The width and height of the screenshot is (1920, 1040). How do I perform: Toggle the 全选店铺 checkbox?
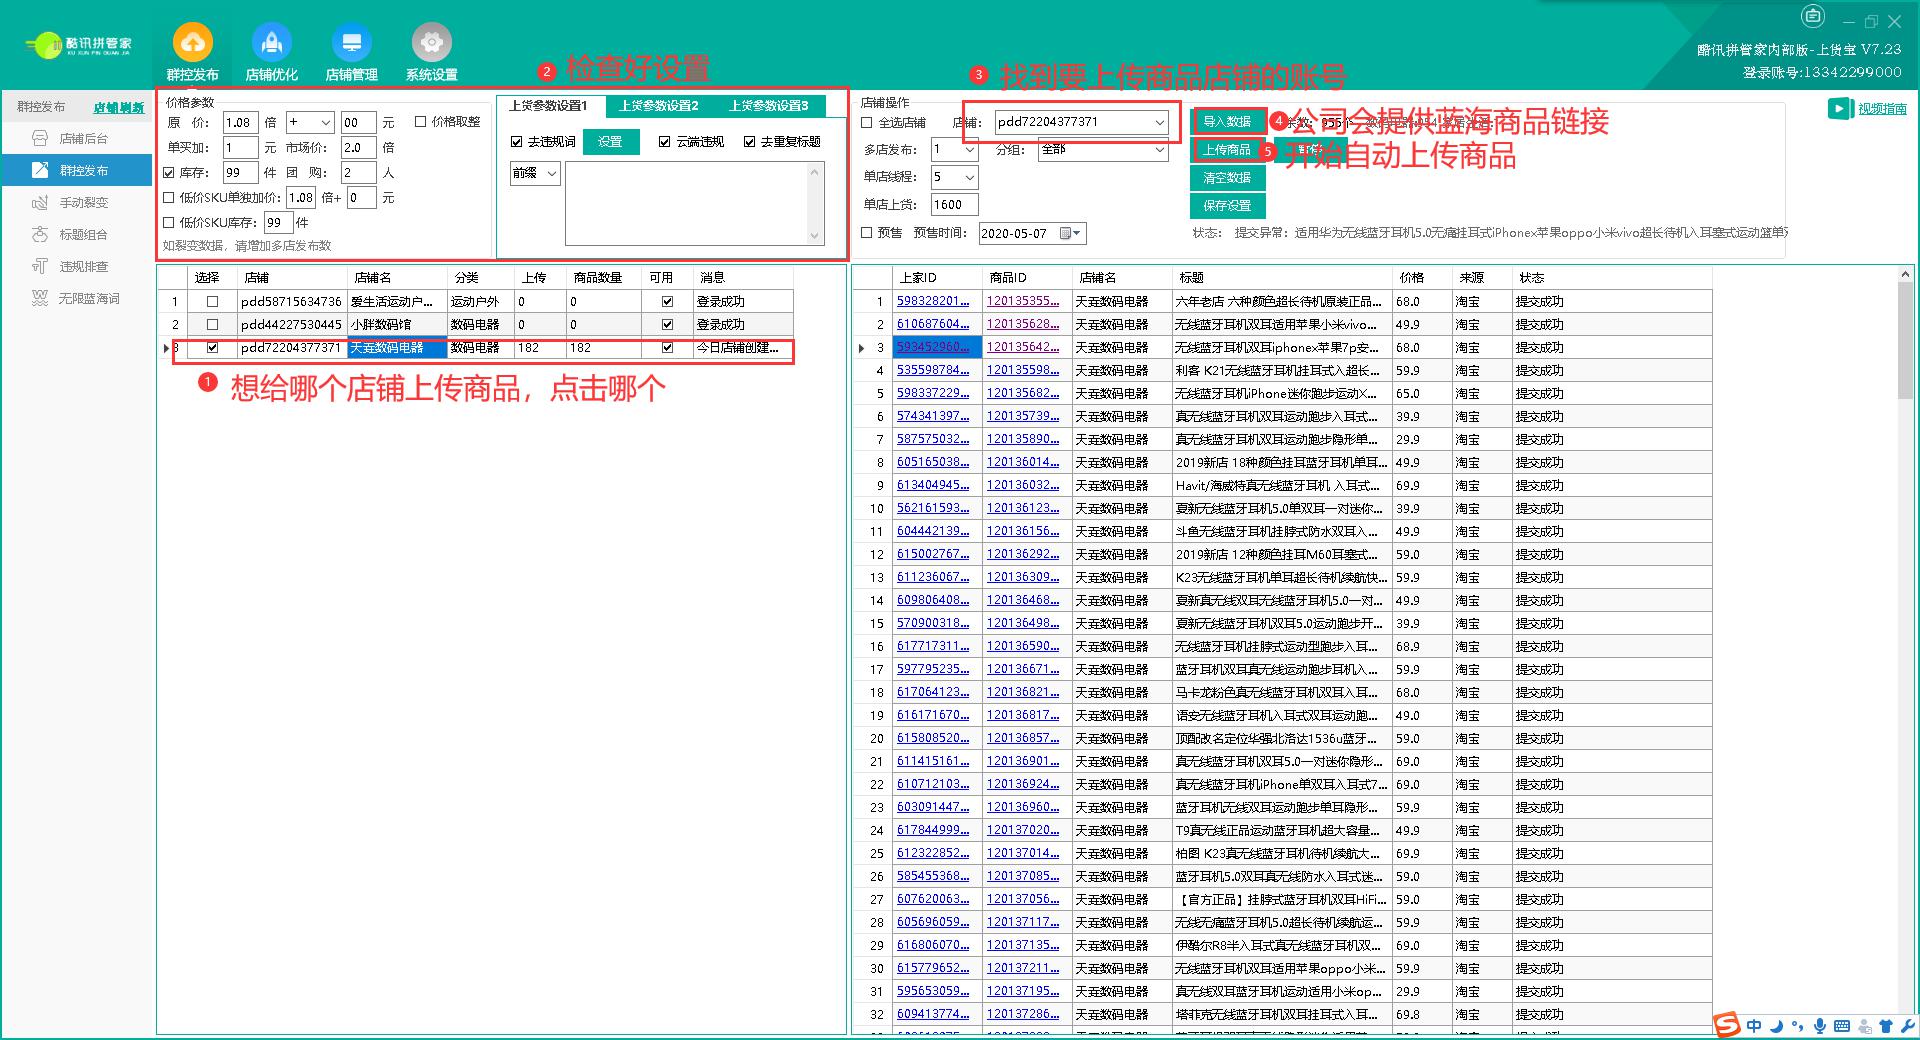coord(867,123)
